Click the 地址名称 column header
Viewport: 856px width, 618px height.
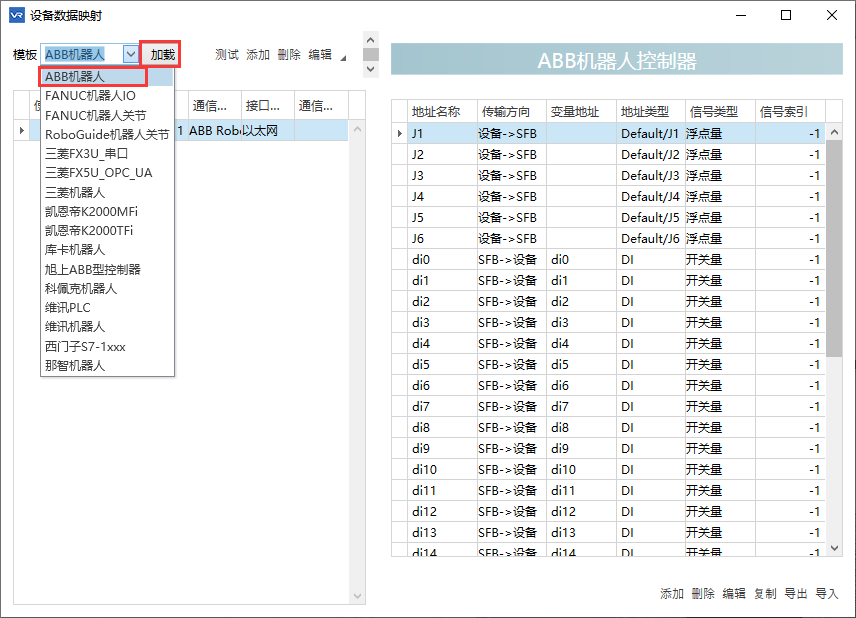443,111
